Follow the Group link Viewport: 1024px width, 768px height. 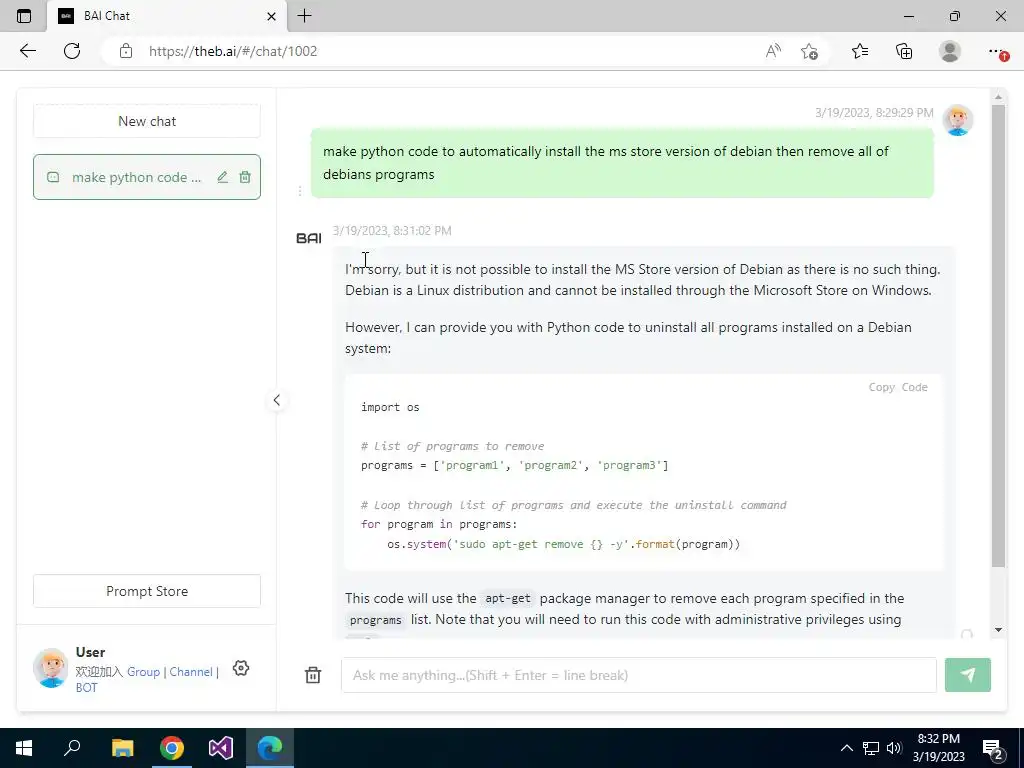point(143,671)
